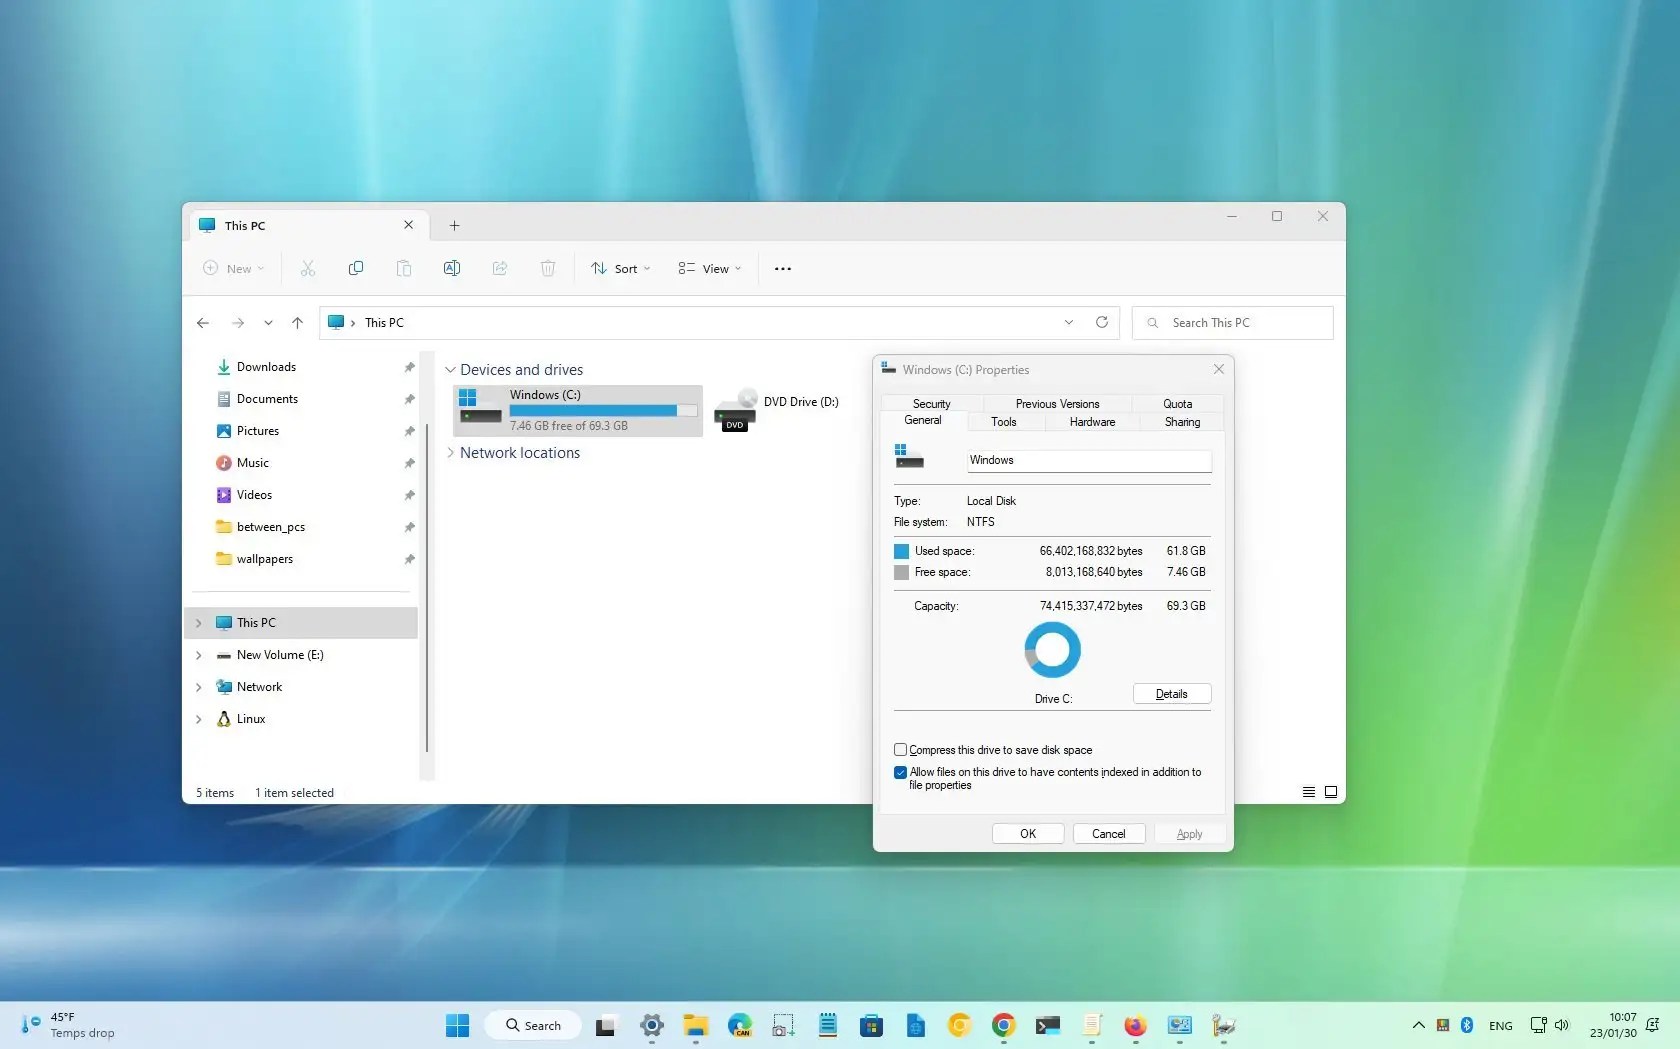Click the Delete icon in the toolbar

coord(548,268)
